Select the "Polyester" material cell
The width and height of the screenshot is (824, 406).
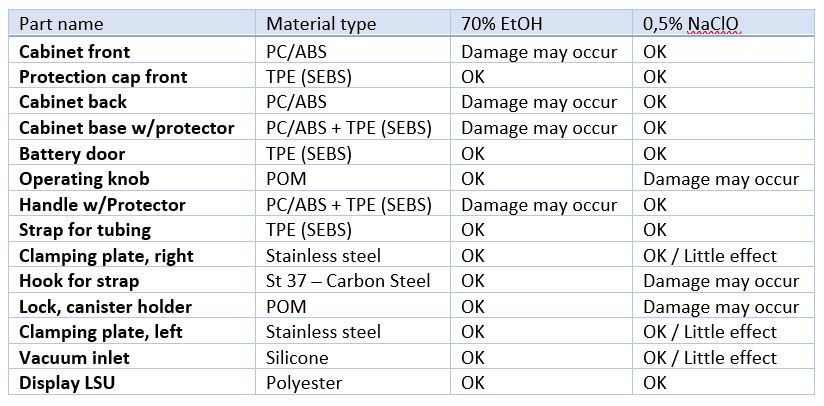pos(304,383)
